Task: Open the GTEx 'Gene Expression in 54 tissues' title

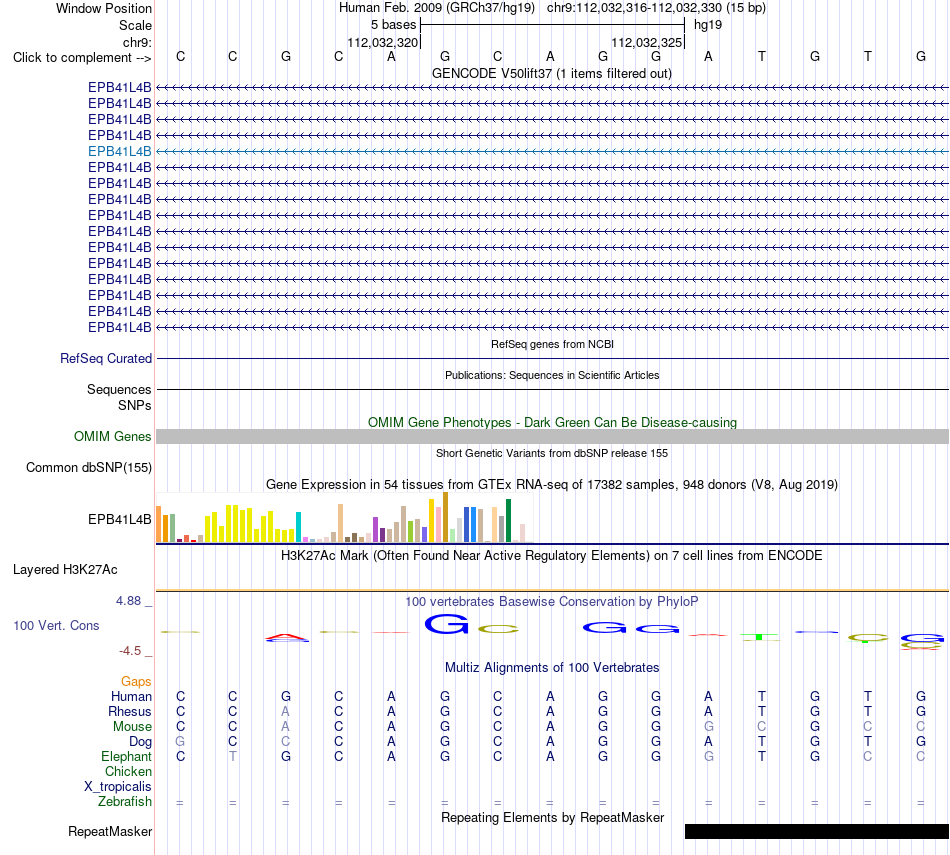Action: [x=552, y=484]
